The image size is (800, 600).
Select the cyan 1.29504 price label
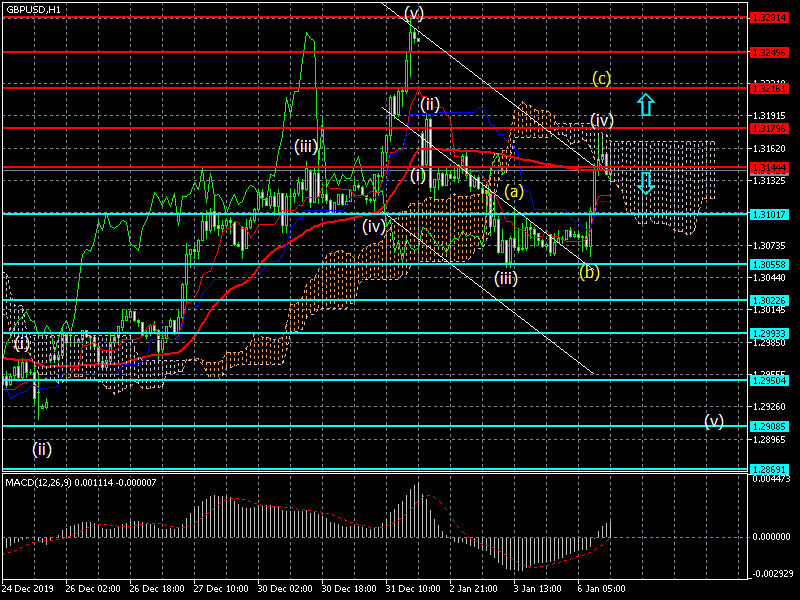click(769, 380)
